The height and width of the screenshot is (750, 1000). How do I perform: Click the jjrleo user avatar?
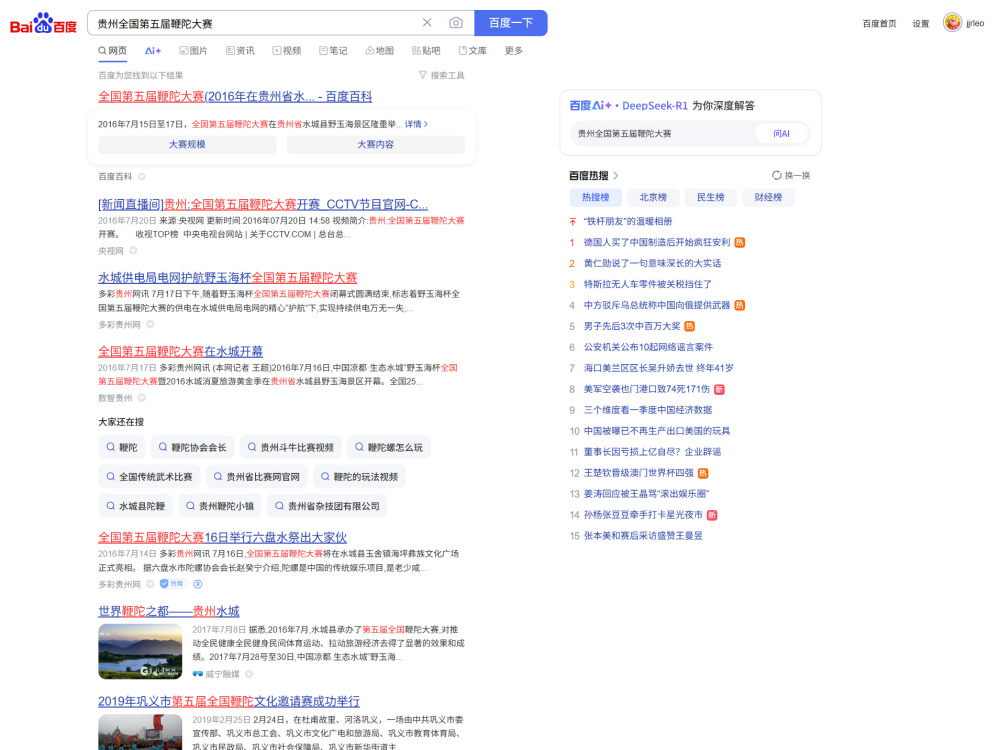coord(952,23)
